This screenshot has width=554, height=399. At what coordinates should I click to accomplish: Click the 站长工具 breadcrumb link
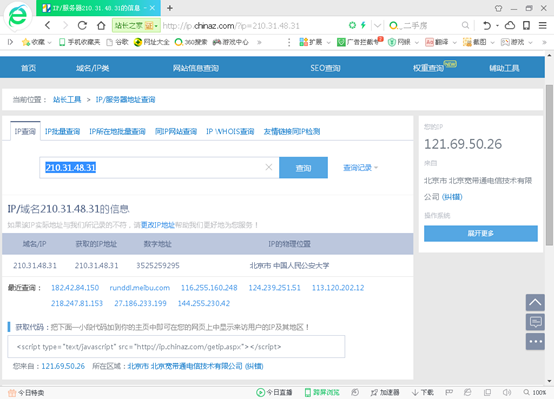tap(67, 100)
